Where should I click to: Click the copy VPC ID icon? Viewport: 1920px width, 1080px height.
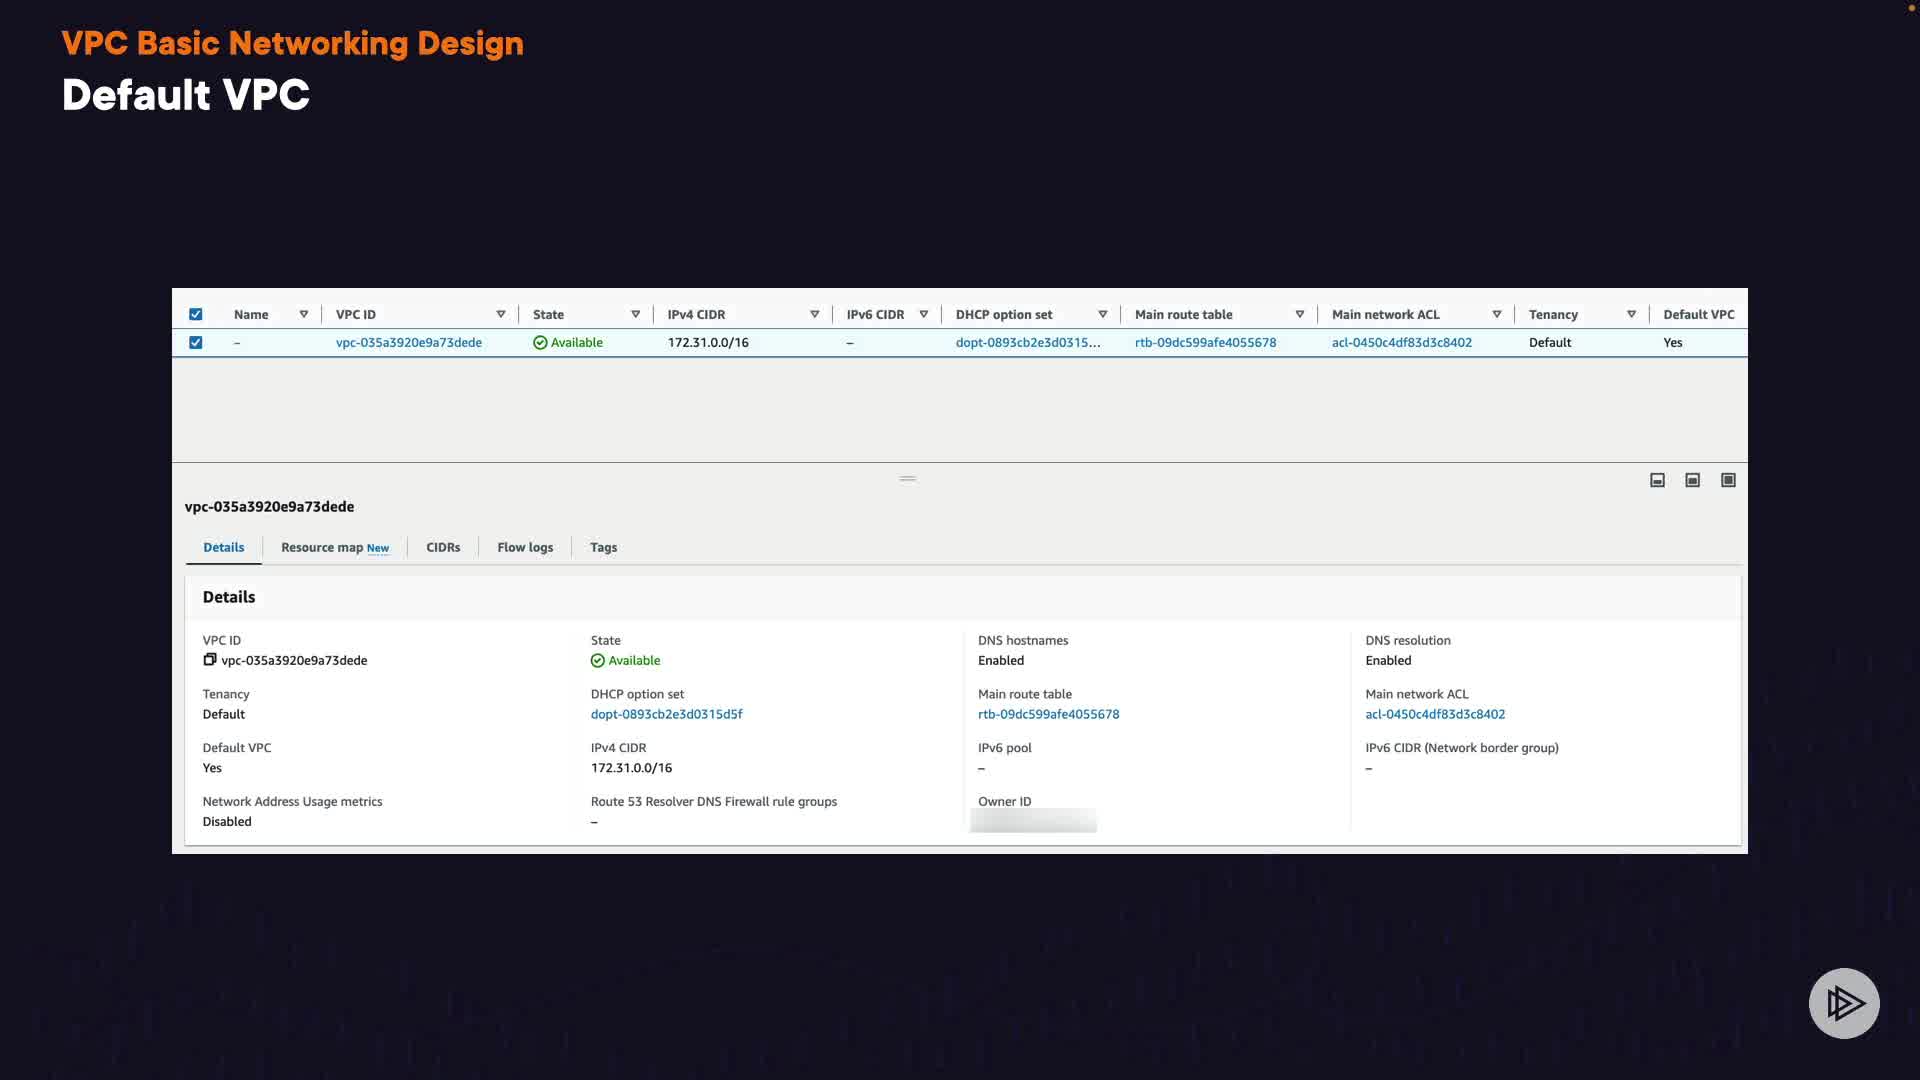[210, 660]
